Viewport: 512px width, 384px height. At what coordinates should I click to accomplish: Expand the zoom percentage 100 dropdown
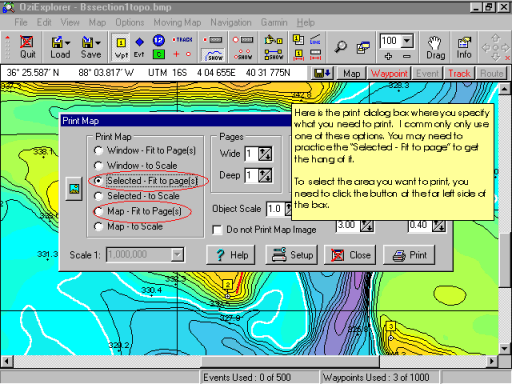[407, 41]
